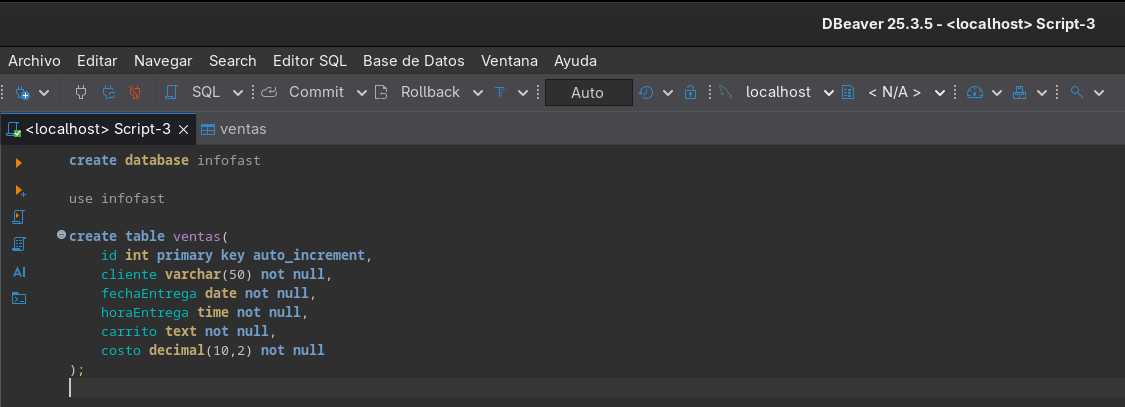Image resolution: width=1125 pixels, height=407 pixels.
Task: Click the terminal-style icon in editor sidebar
Action: click(19, 298)
